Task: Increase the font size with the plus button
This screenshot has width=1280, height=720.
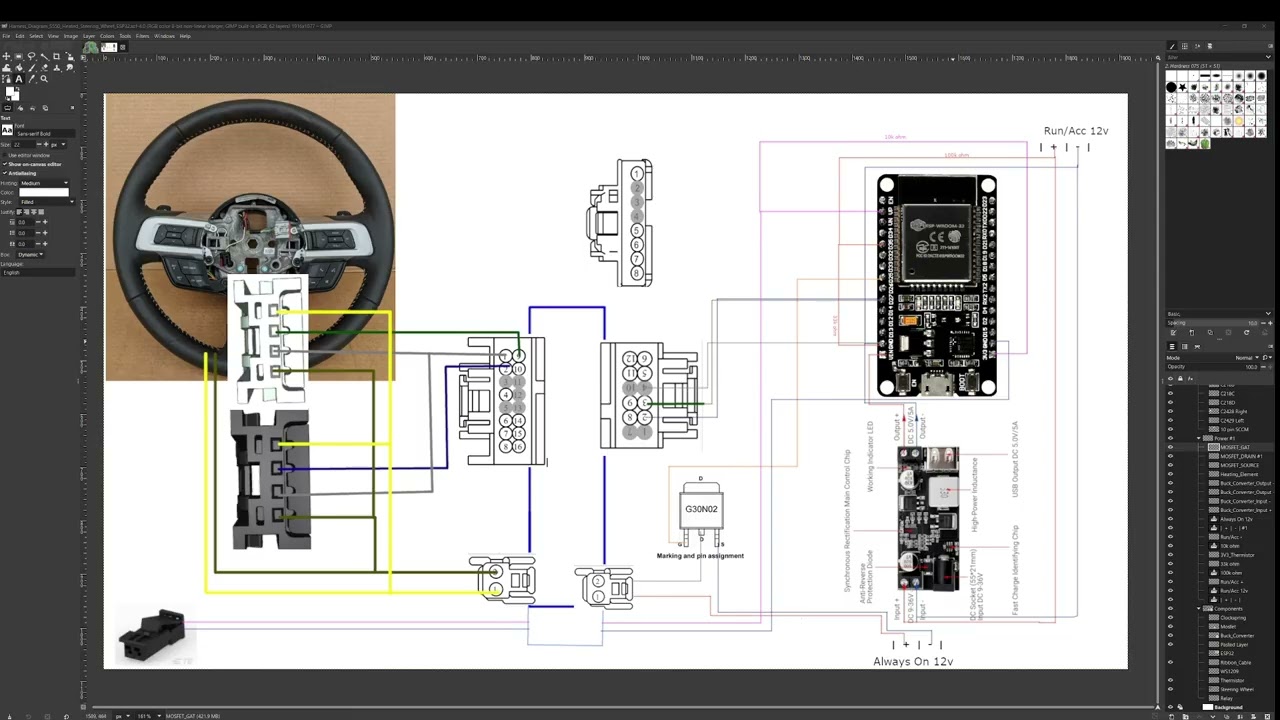Action: tap(45, 144)
